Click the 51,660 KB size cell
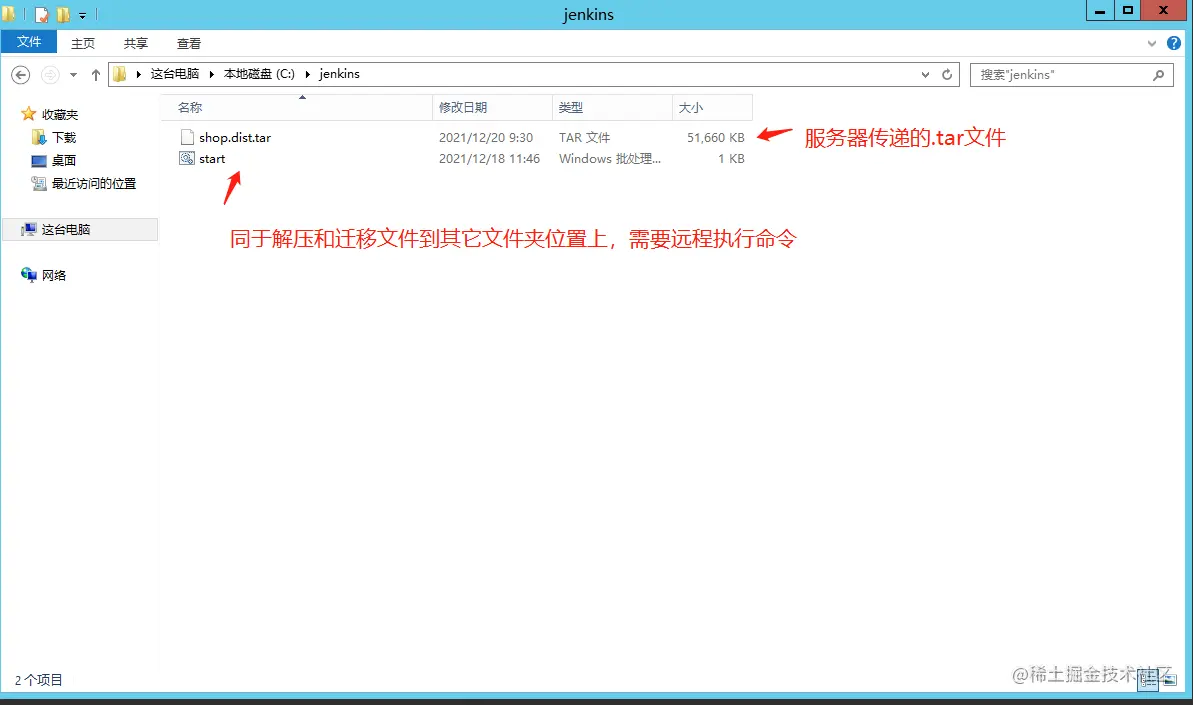Image resolution: width=1193 pixels, height=705 pixels. point(715,137)
